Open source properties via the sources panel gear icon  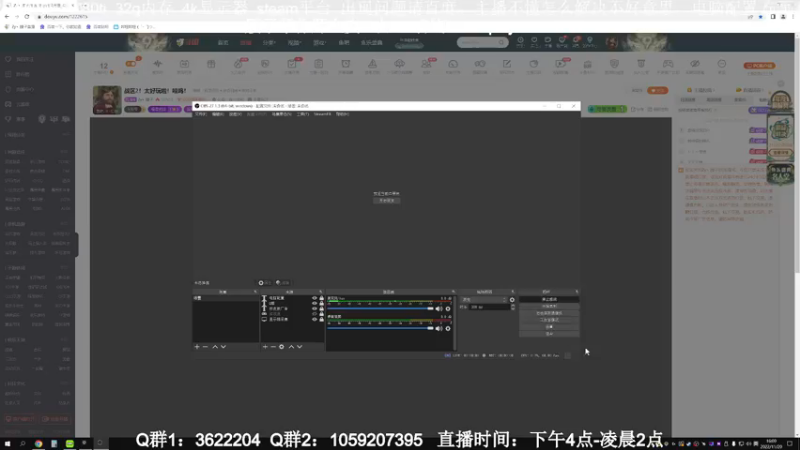pyautogui.click(x=282, y=347)
